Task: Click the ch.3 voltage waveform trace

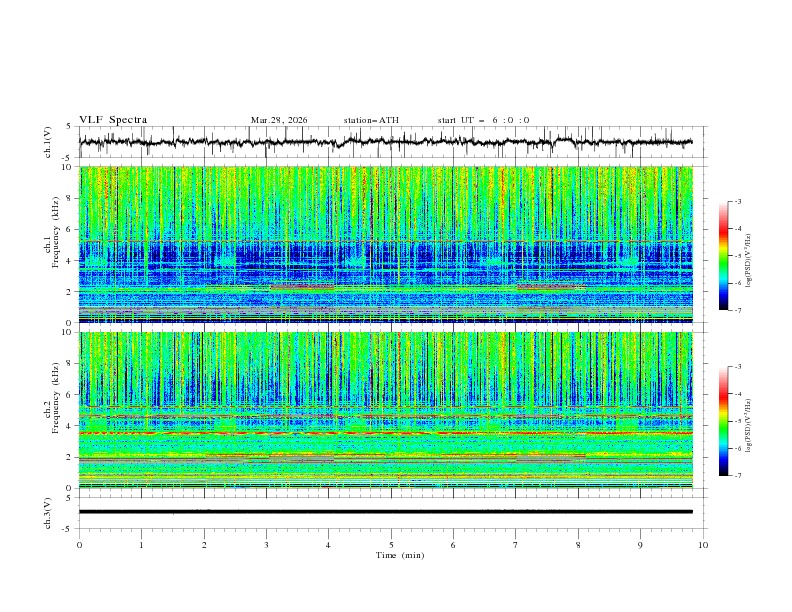Action: 385,512
